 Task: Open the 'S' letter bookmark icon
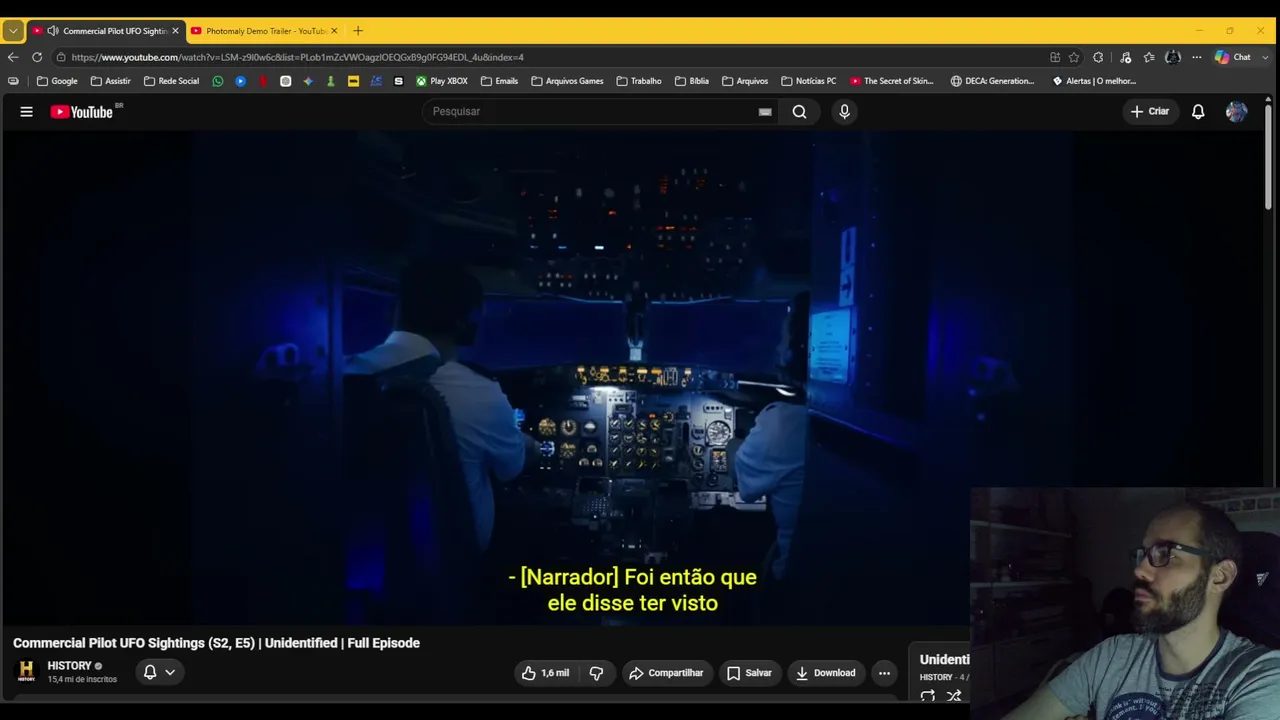[398, 81]
